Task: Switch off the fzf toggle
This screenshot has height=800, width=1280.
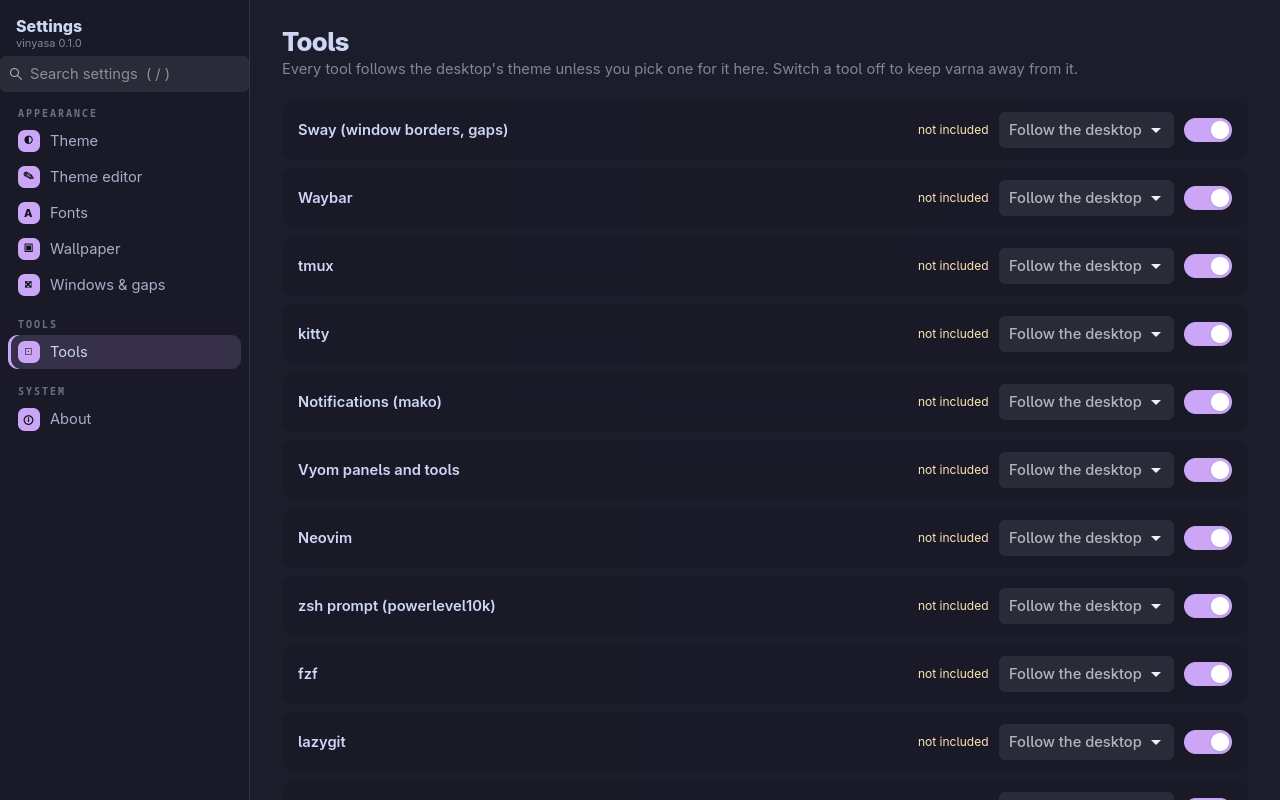Action: tap(1208, 674)
